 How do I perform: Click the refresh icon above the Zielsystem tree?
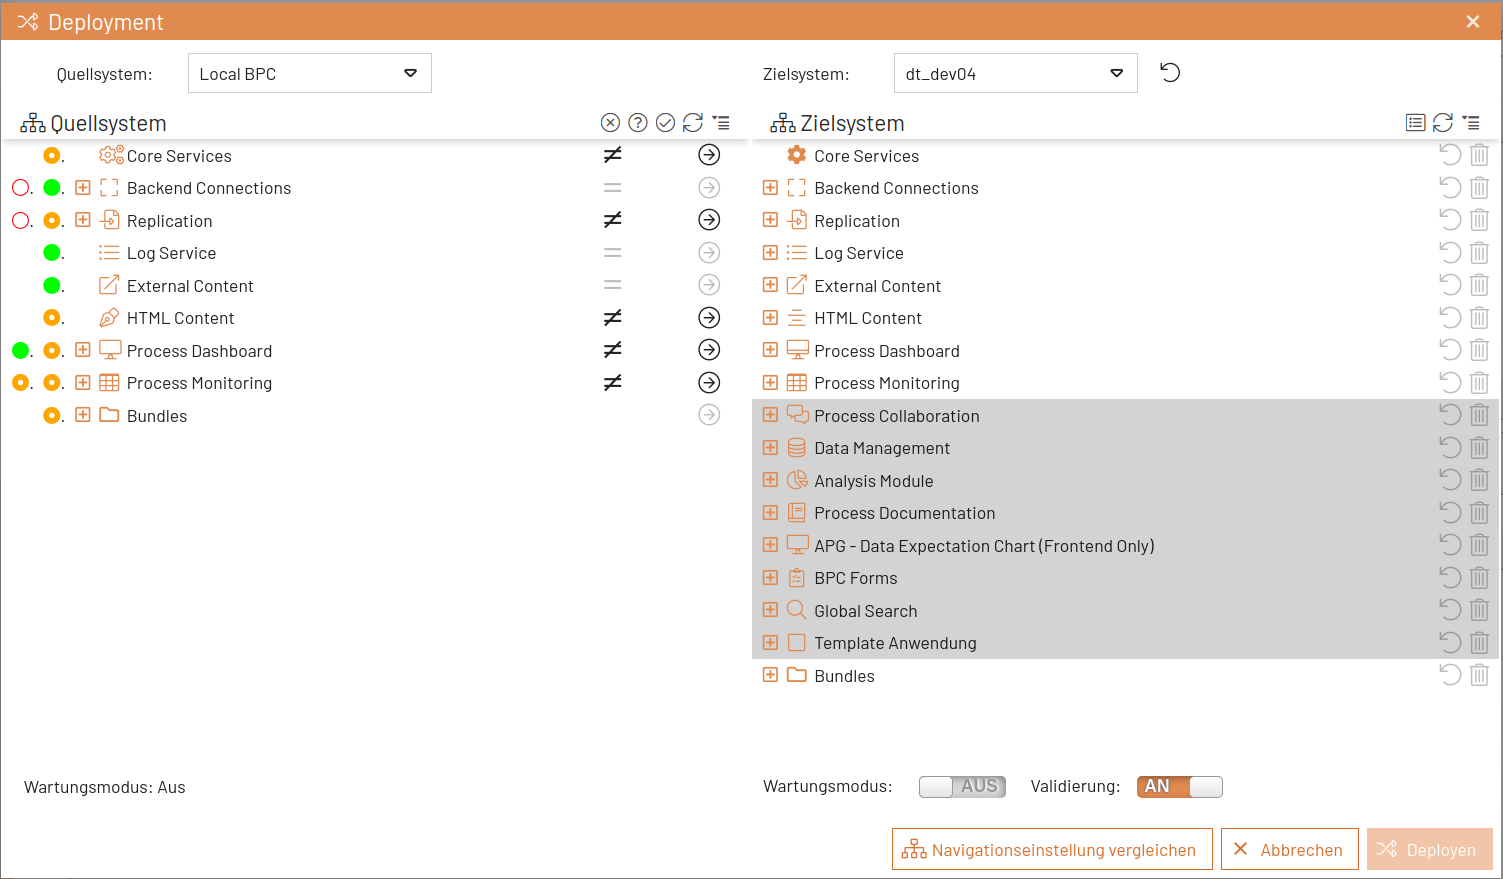coord(1443,122)
